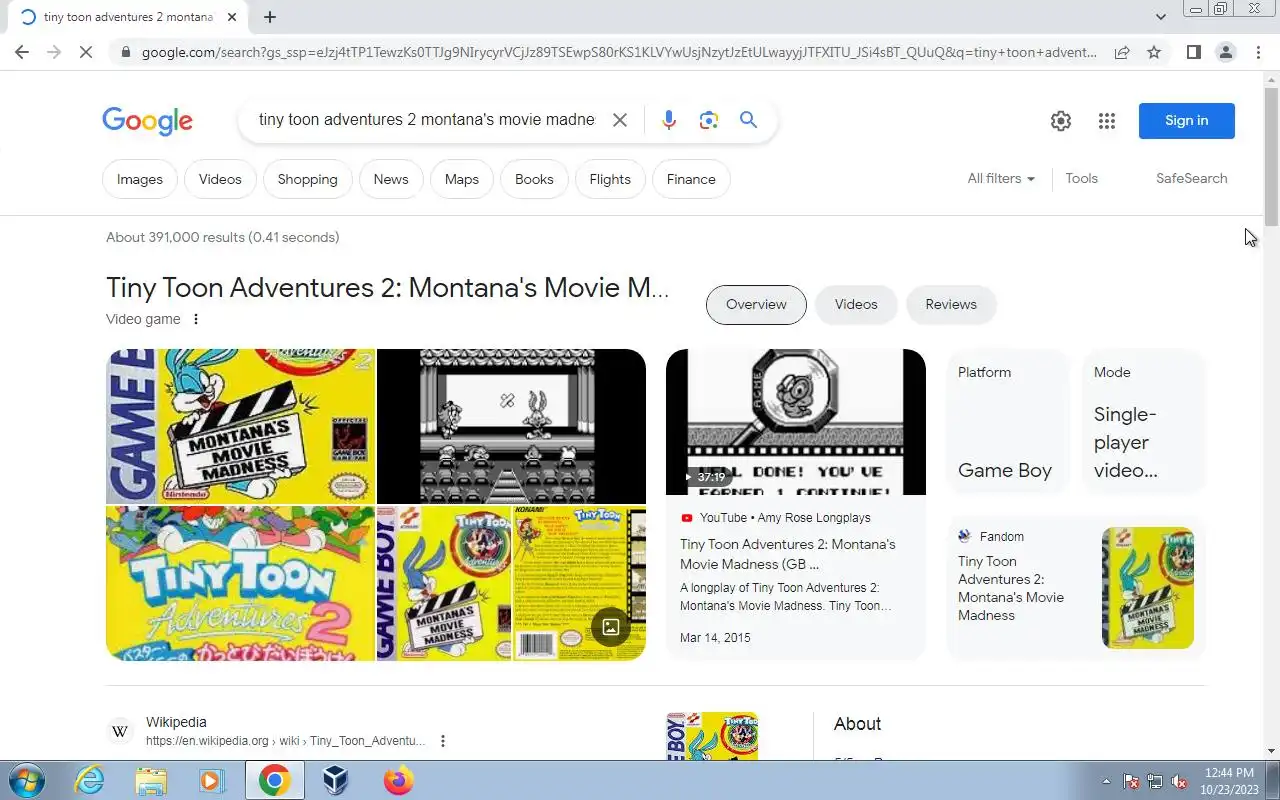Open SafeSearch settings

point(1191,178)
